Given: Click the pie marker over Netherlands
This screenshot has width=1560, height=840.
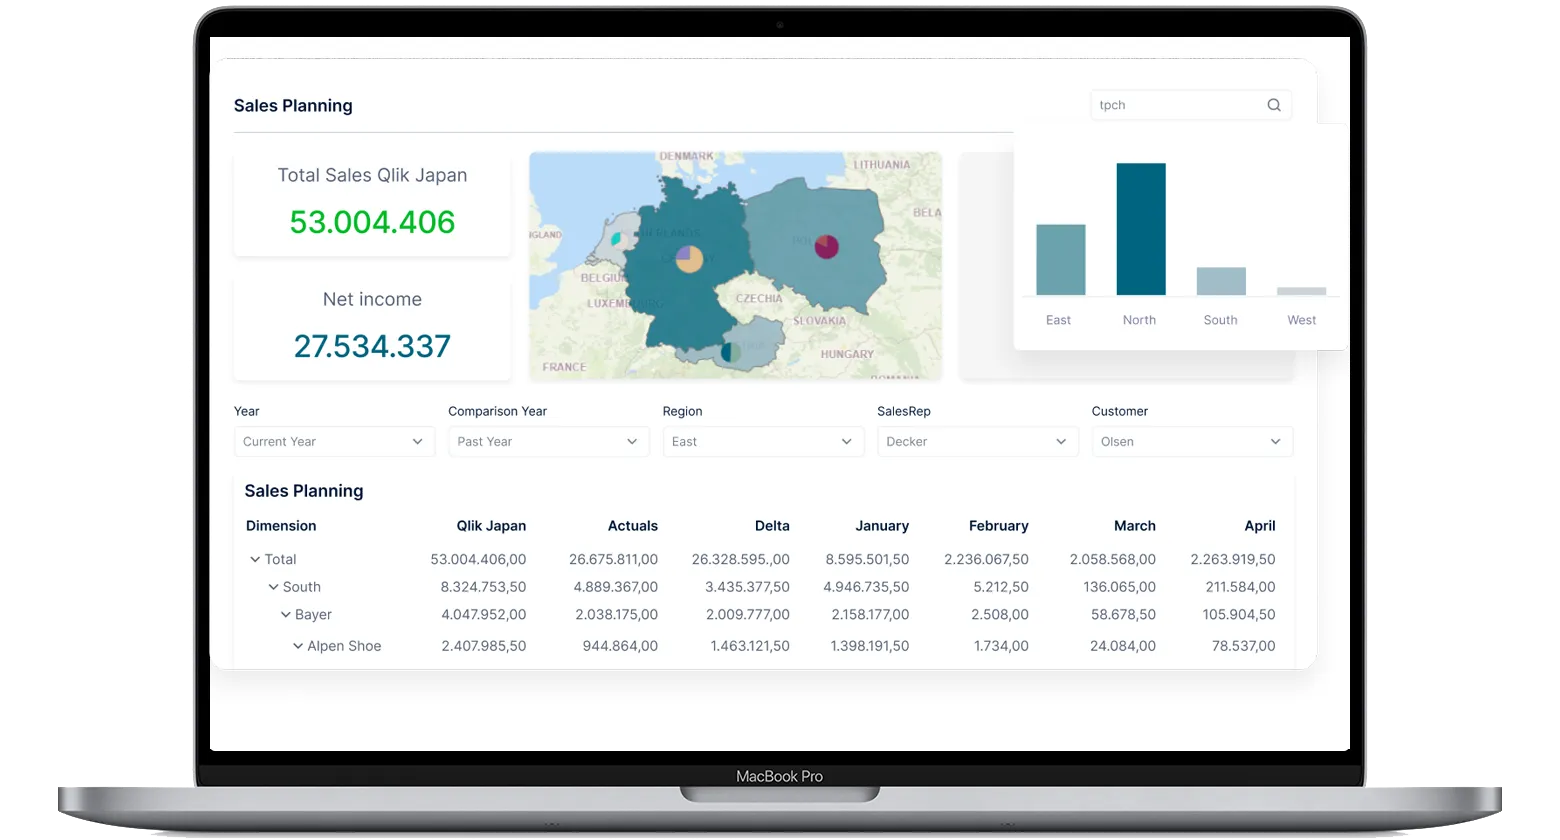Looking at the screenshot, I should pos(617,239).
